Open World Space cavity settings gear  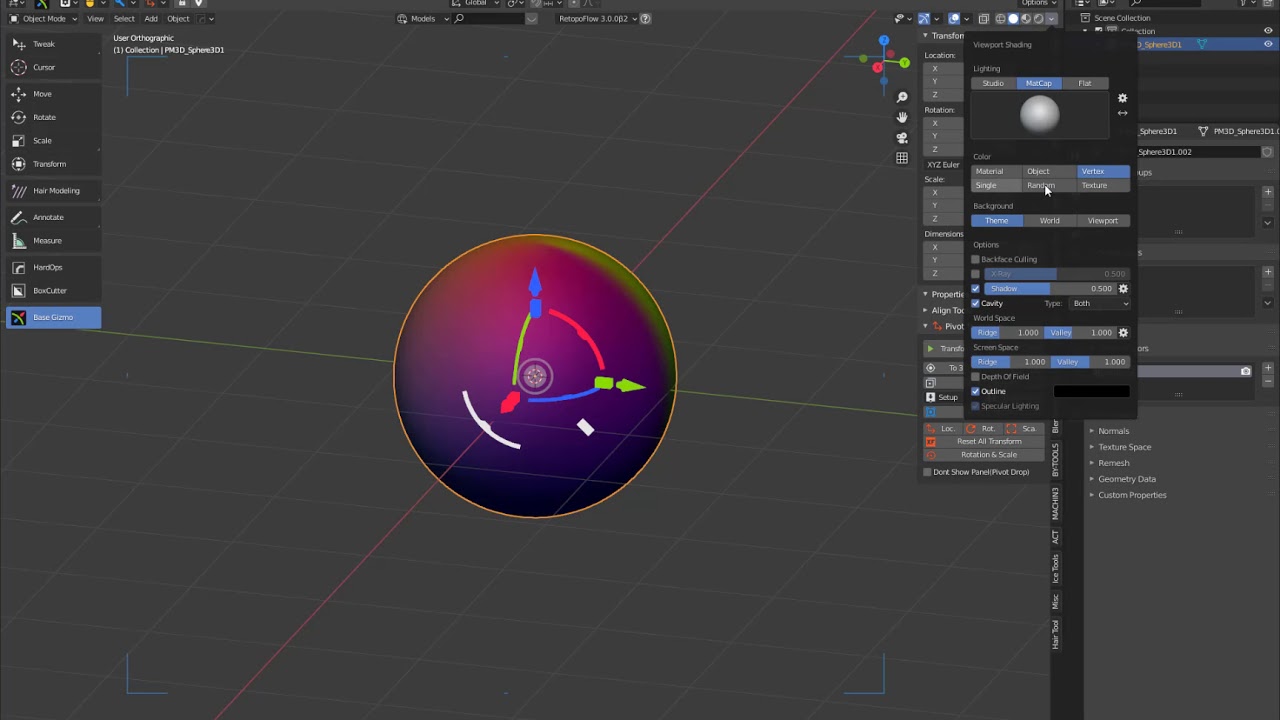pyautogui.click(x=1123, y=333)
